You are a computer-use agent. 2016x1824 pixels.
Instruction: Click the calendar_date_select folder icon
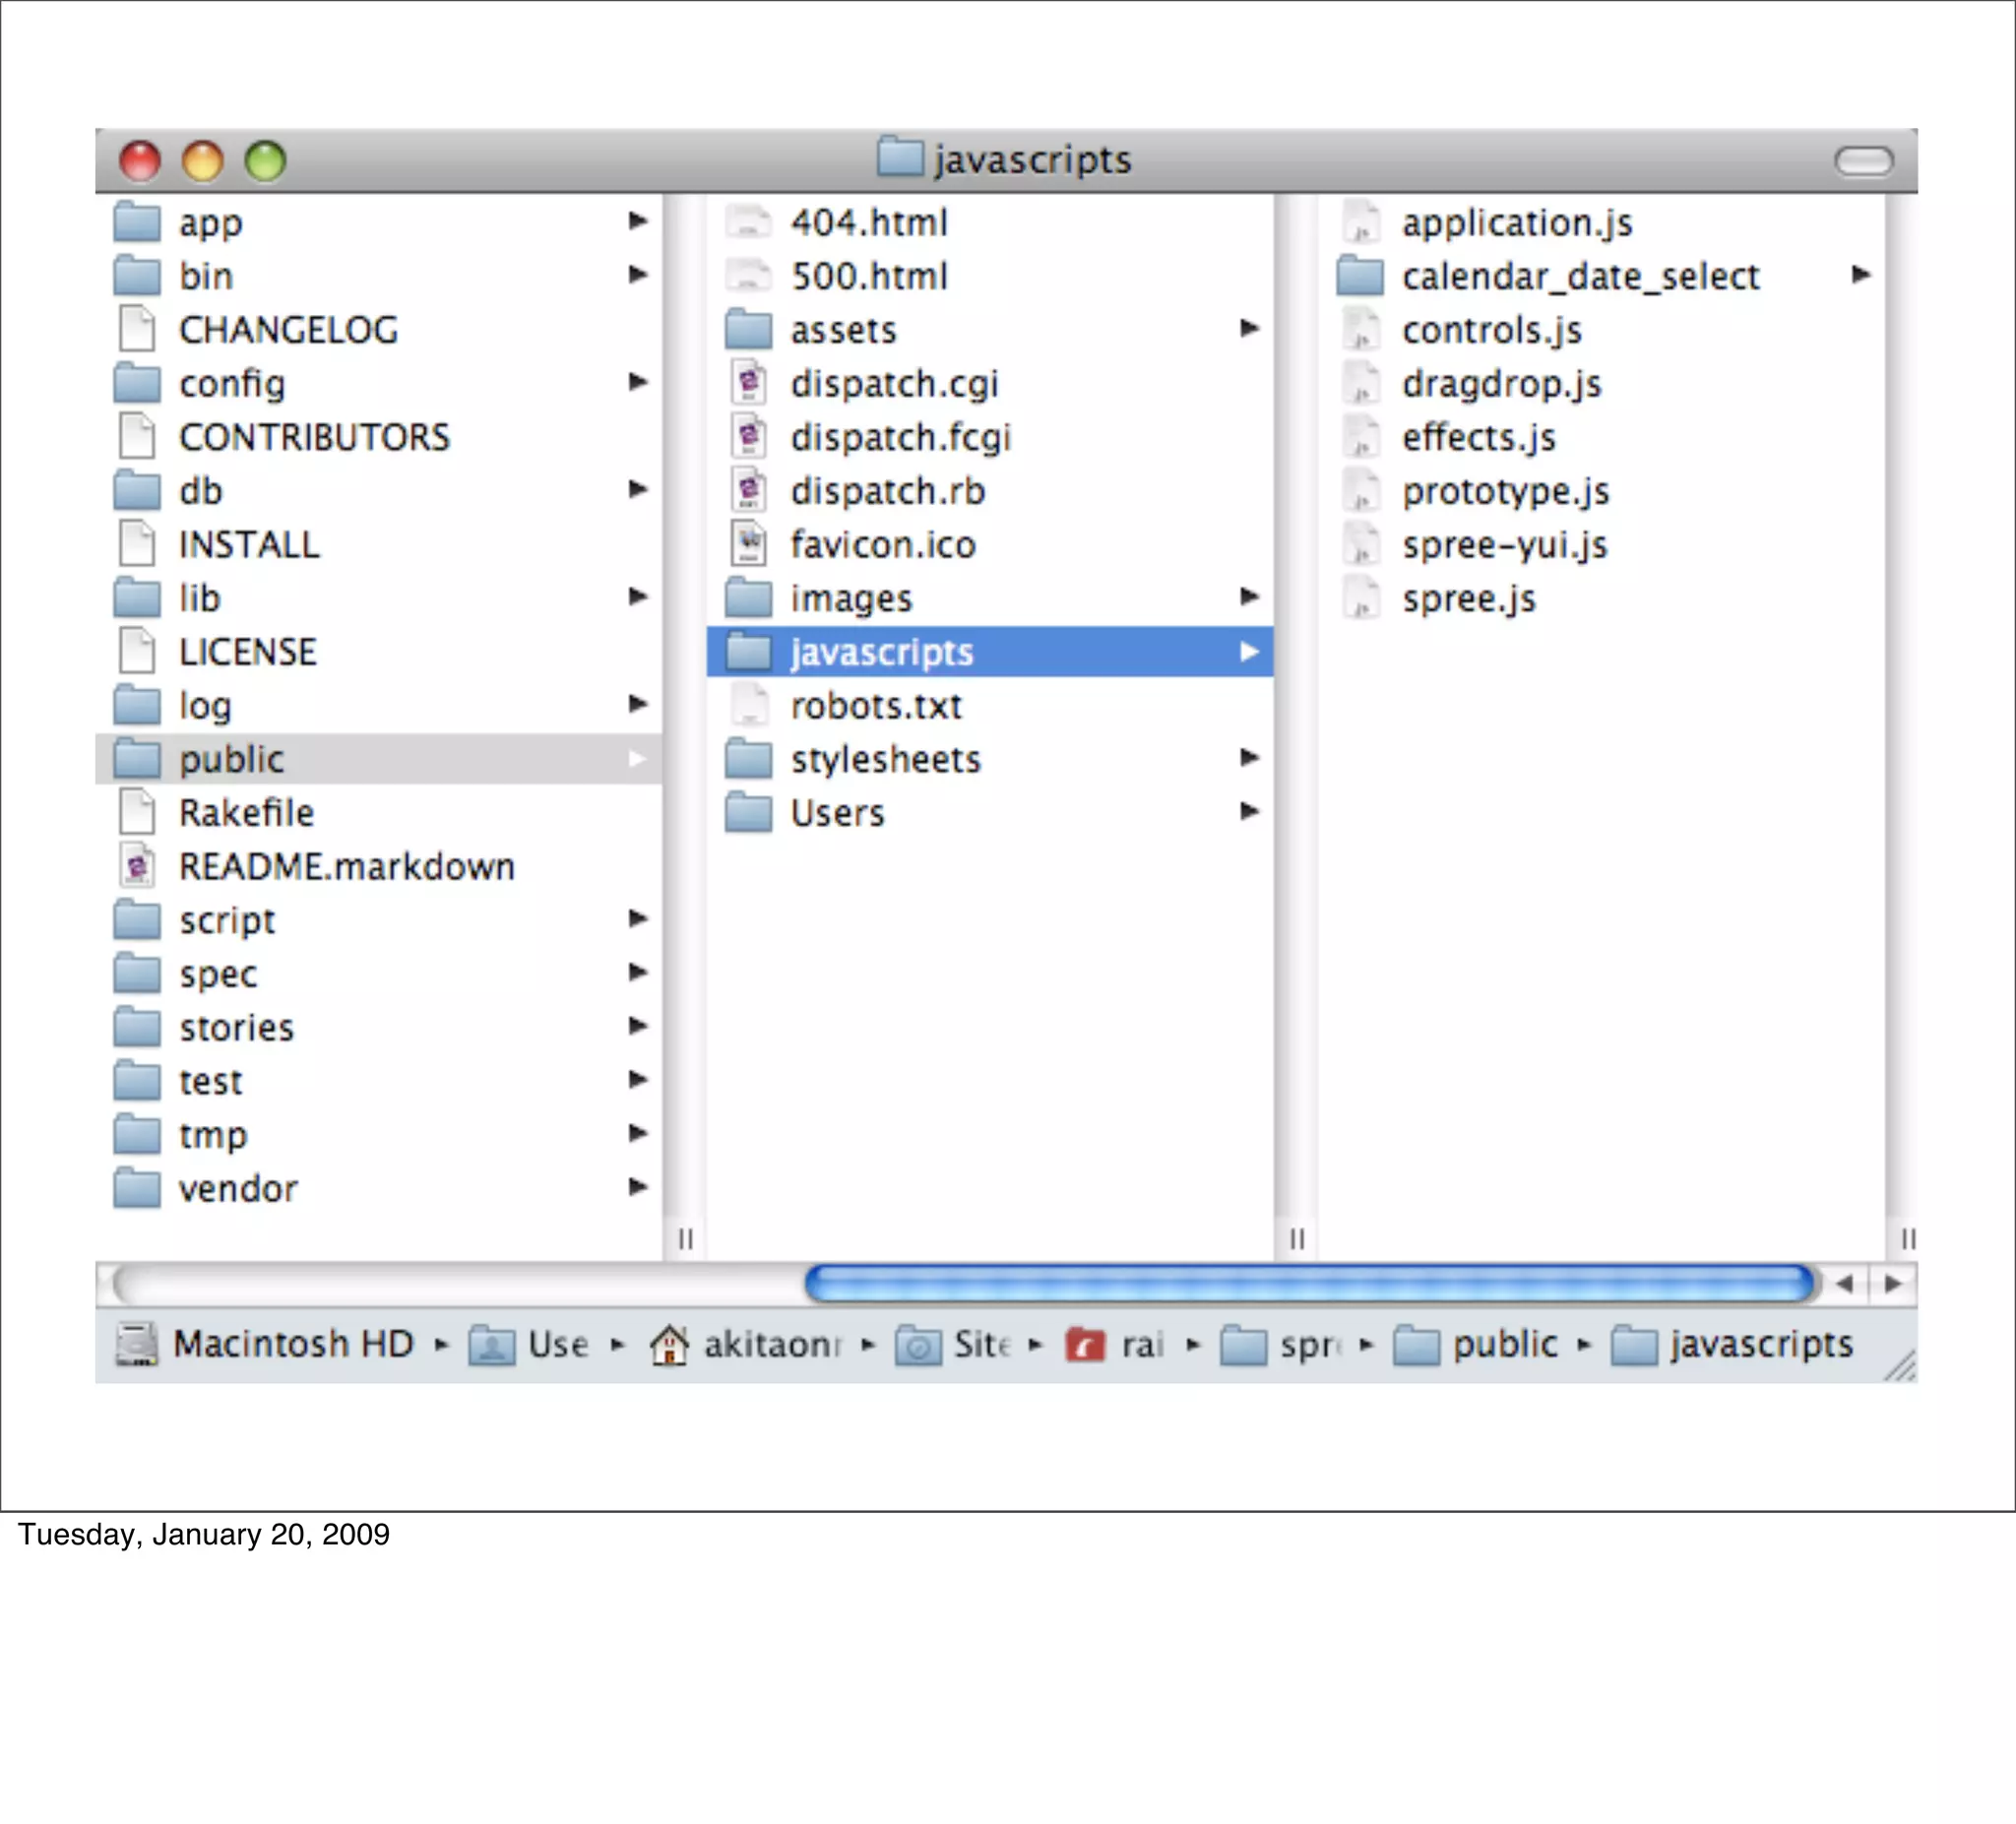[x=1360, y=276]
